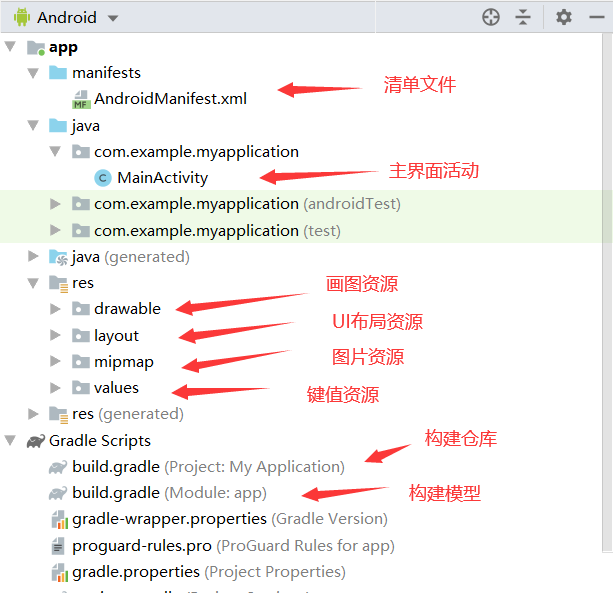This screenshot has height=593, width=613.
Task: Click the res (generated) folder icon
Action: pyautogui.click(x=59, y=415)
